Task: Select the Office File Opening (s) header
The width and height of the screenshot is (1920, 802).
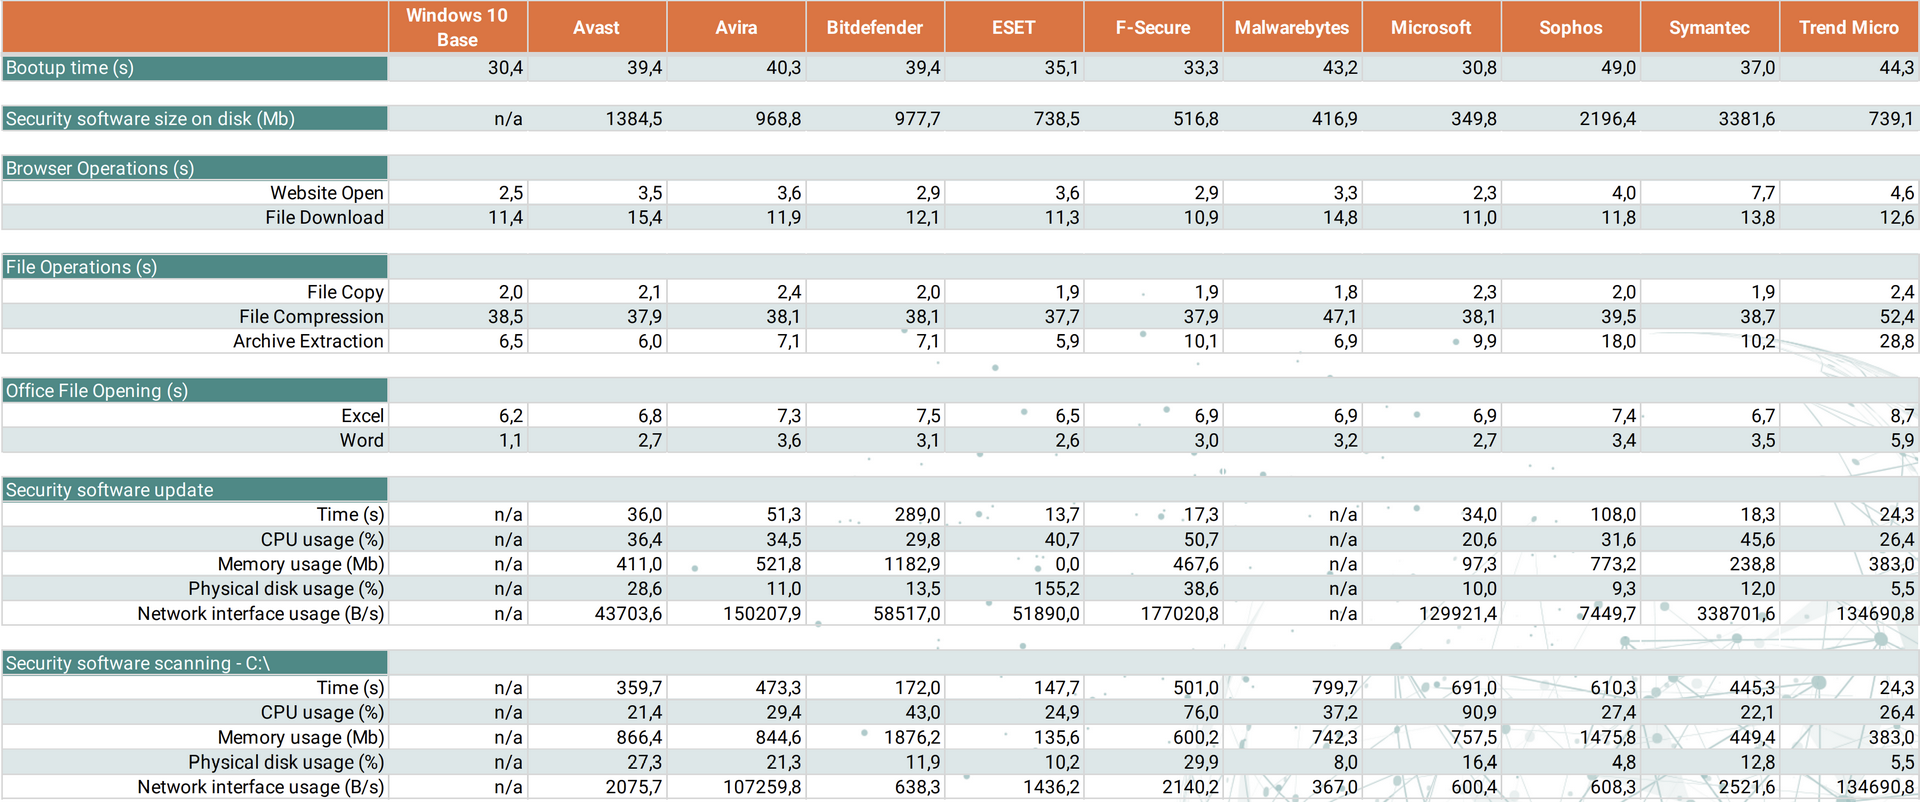Action: coord(195,391)
